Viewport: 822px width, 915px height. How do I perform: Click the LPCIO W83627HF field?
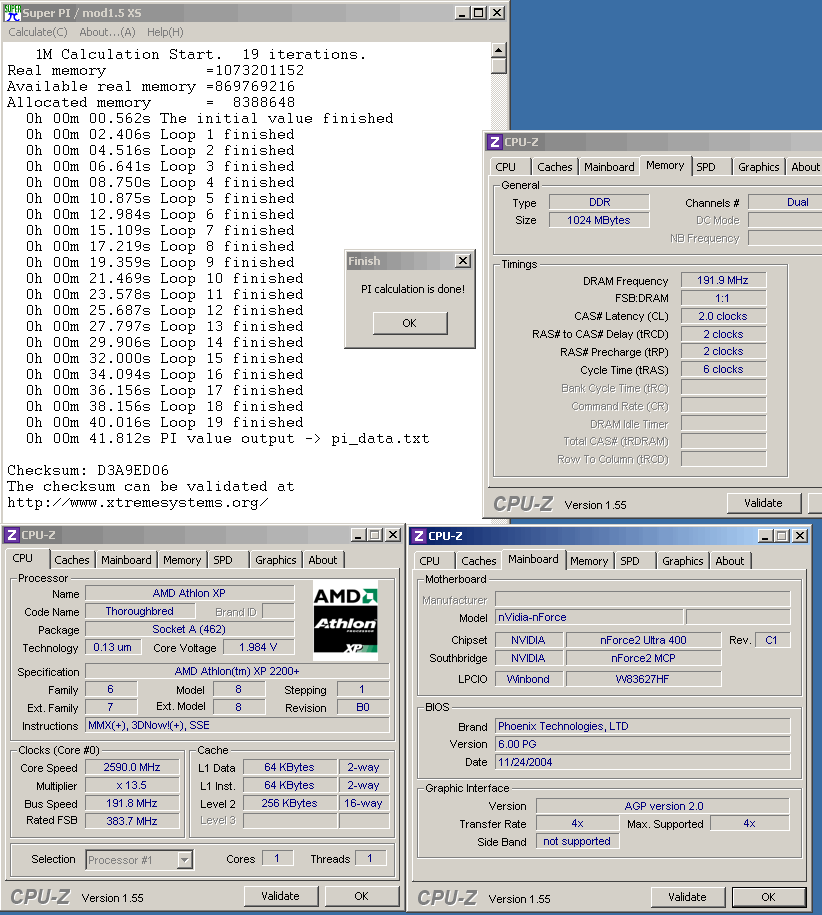(x=643, y=679)
